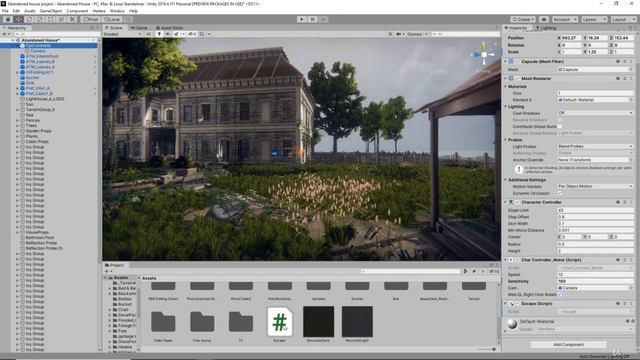Select the Hand tool in the toolbar

pyautogui.click(x=8, y=19)
